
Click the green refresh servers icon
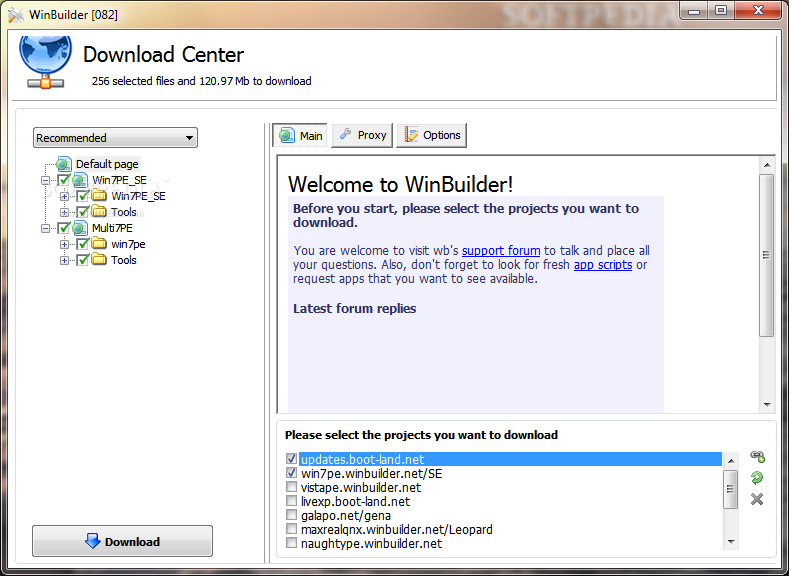pos(757,478)
